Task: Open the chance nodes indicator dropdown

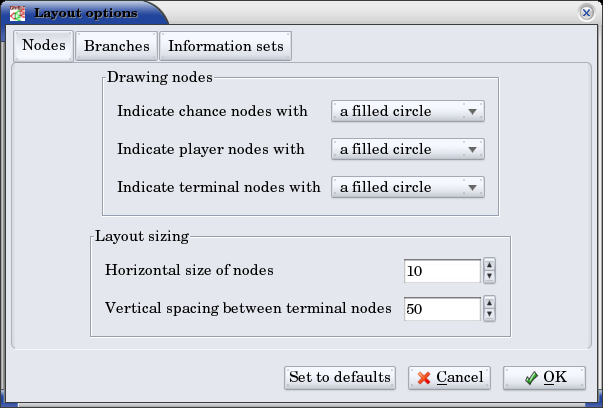Action: pyautogui.click(x=407, y=111)
